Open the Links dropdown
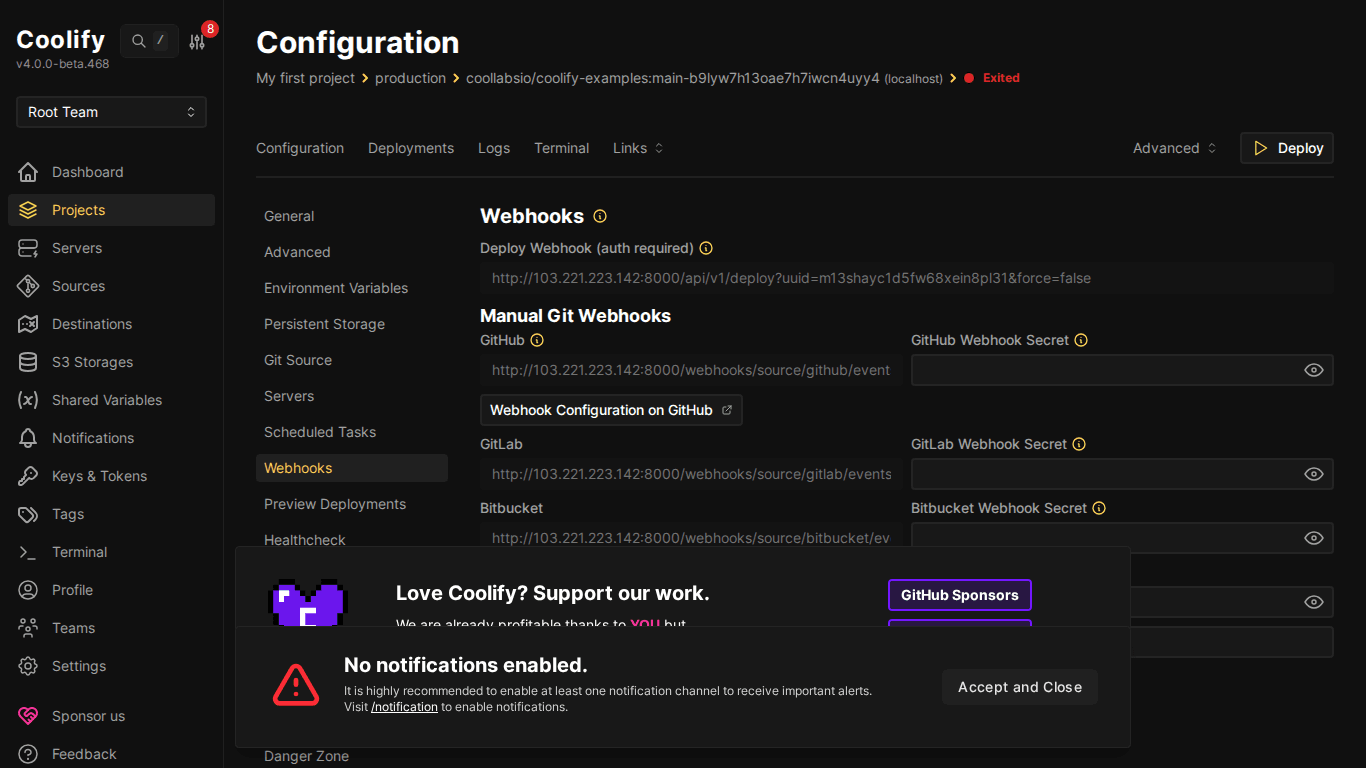This screenshot has height=768, width=1366. coord(637,148)
